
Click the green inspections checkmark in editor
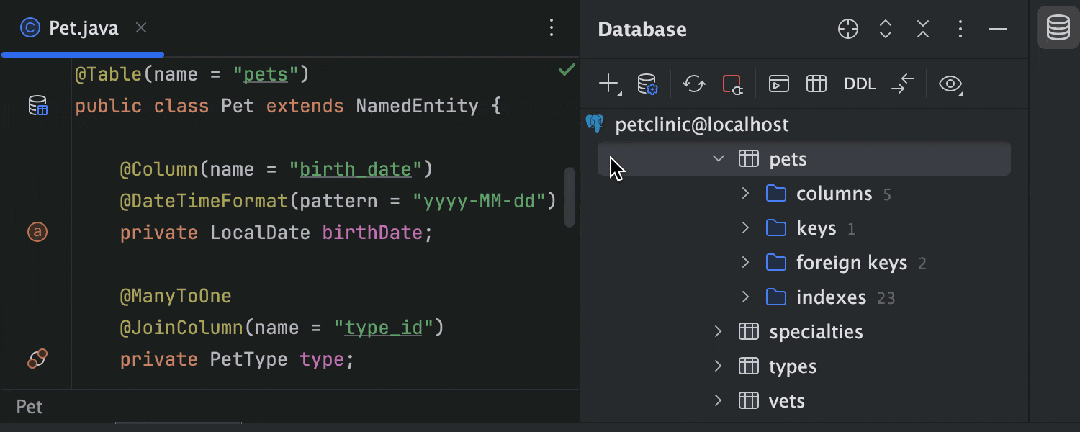pos(566,70)
